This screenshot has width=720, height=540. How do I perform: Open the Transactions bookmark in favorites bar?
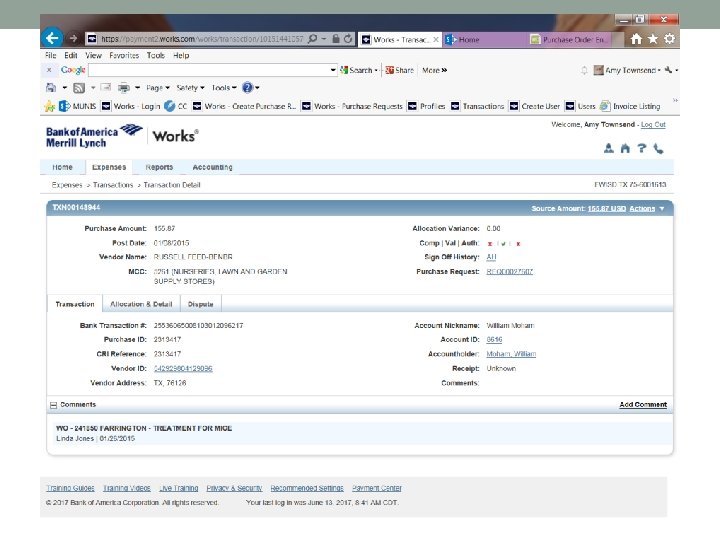[477, 106]
